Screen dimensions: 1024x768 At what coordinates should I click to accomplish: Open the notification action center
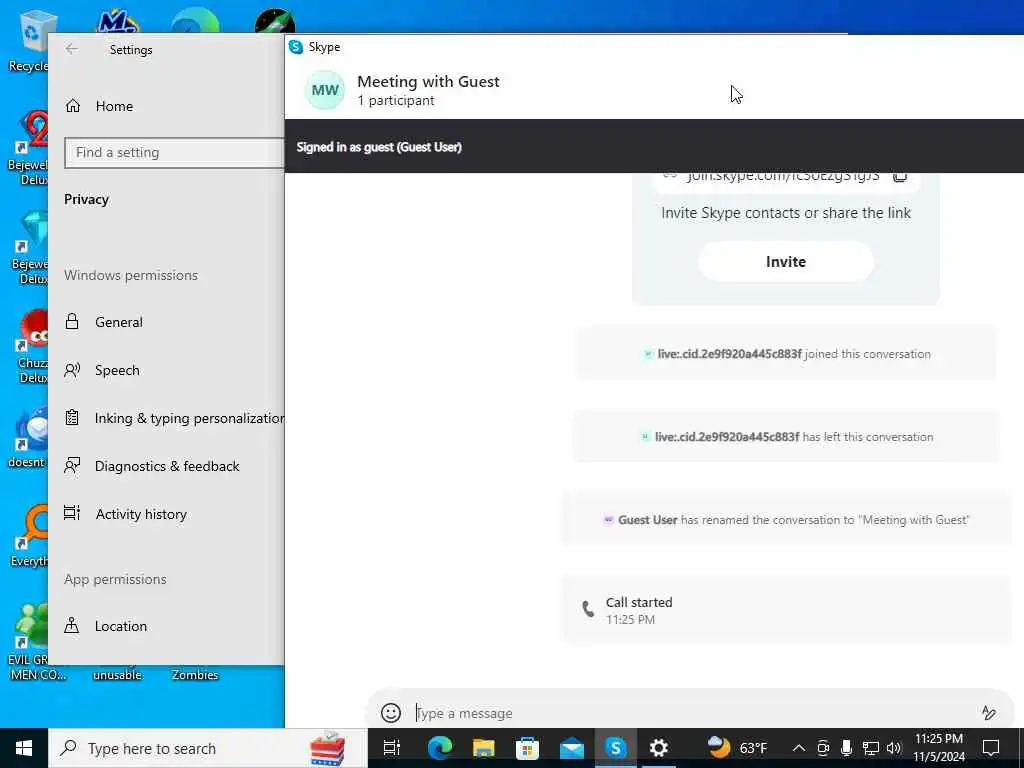991,748
